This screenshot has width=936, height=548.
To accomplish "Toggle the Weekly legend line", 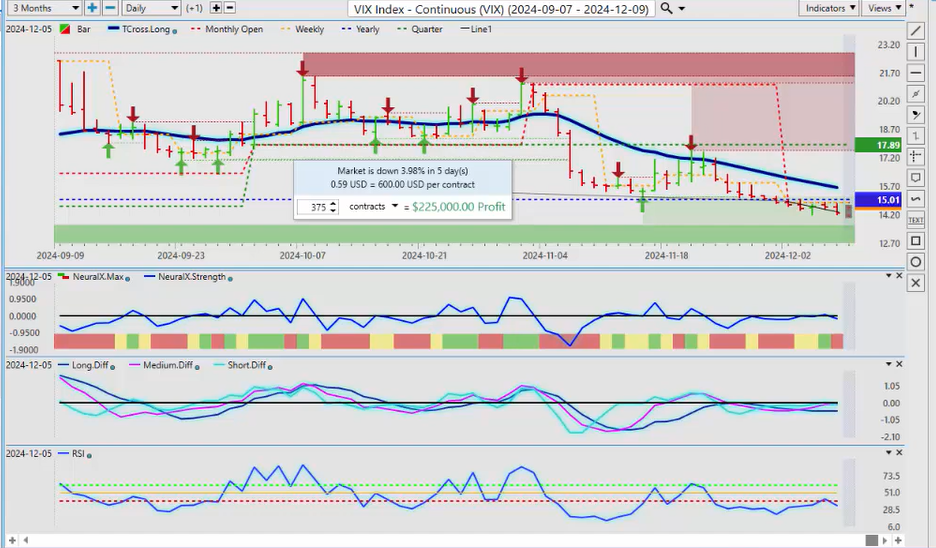I will (x=303, y=30).
